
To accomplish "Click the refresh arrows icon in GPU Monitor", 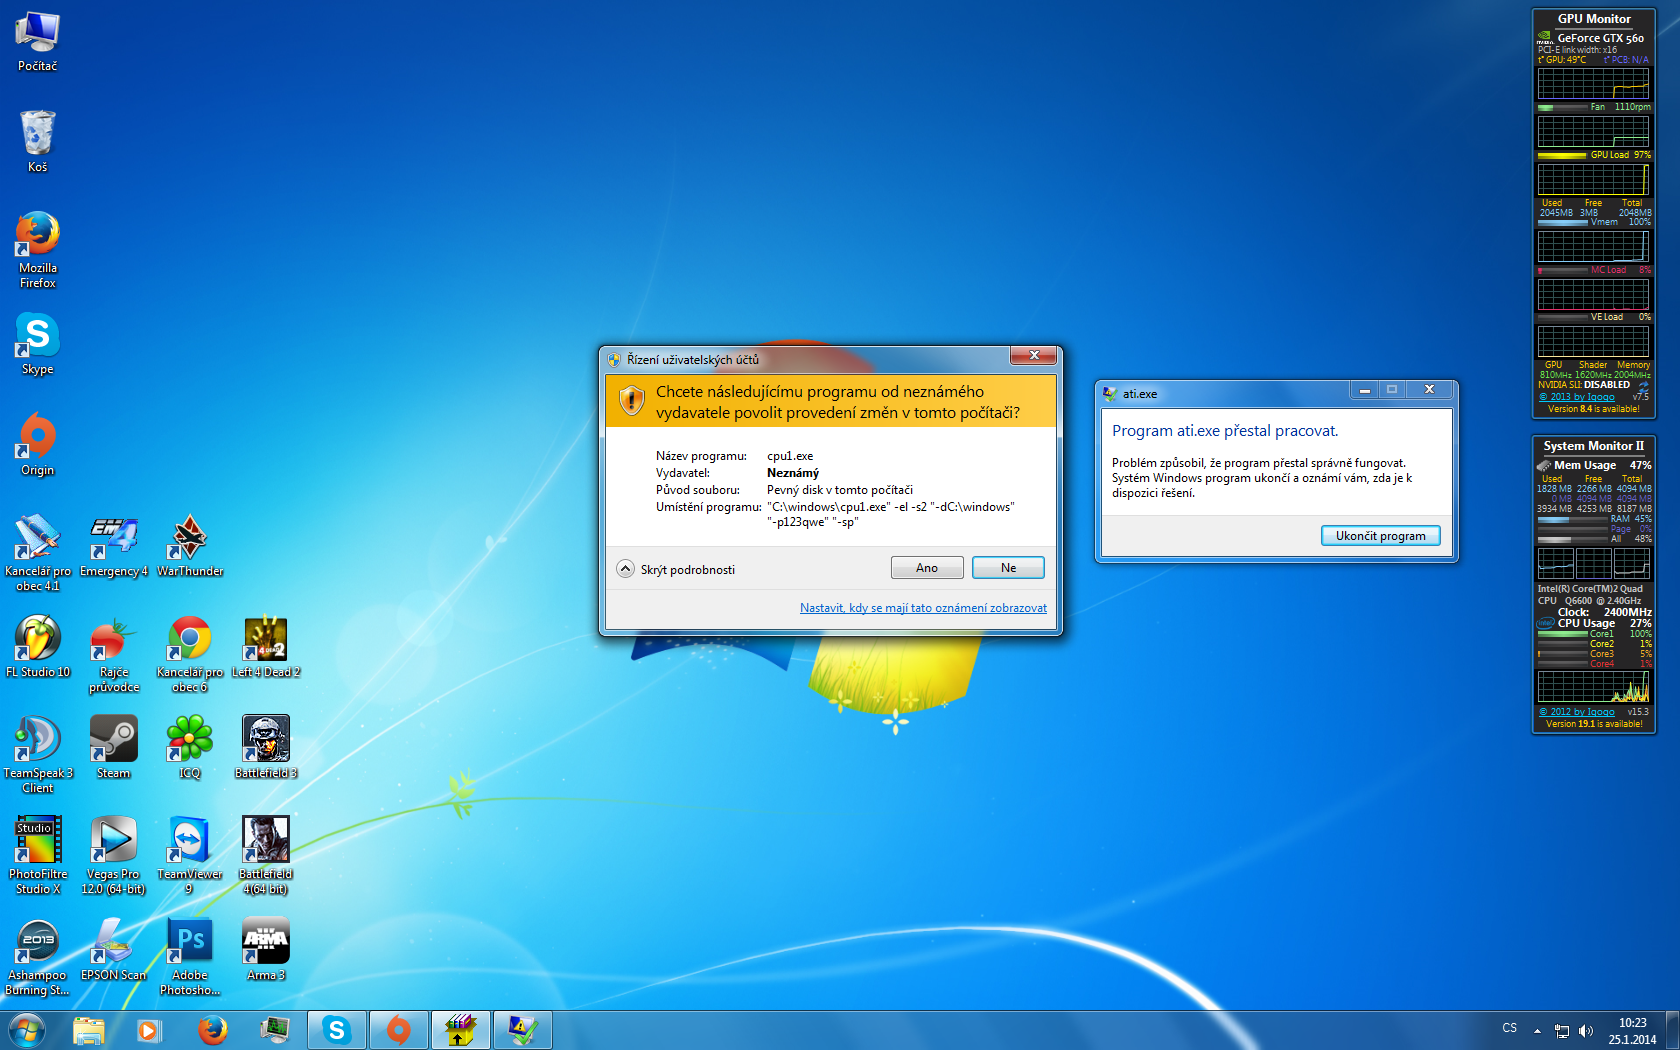I will 1643,385.
